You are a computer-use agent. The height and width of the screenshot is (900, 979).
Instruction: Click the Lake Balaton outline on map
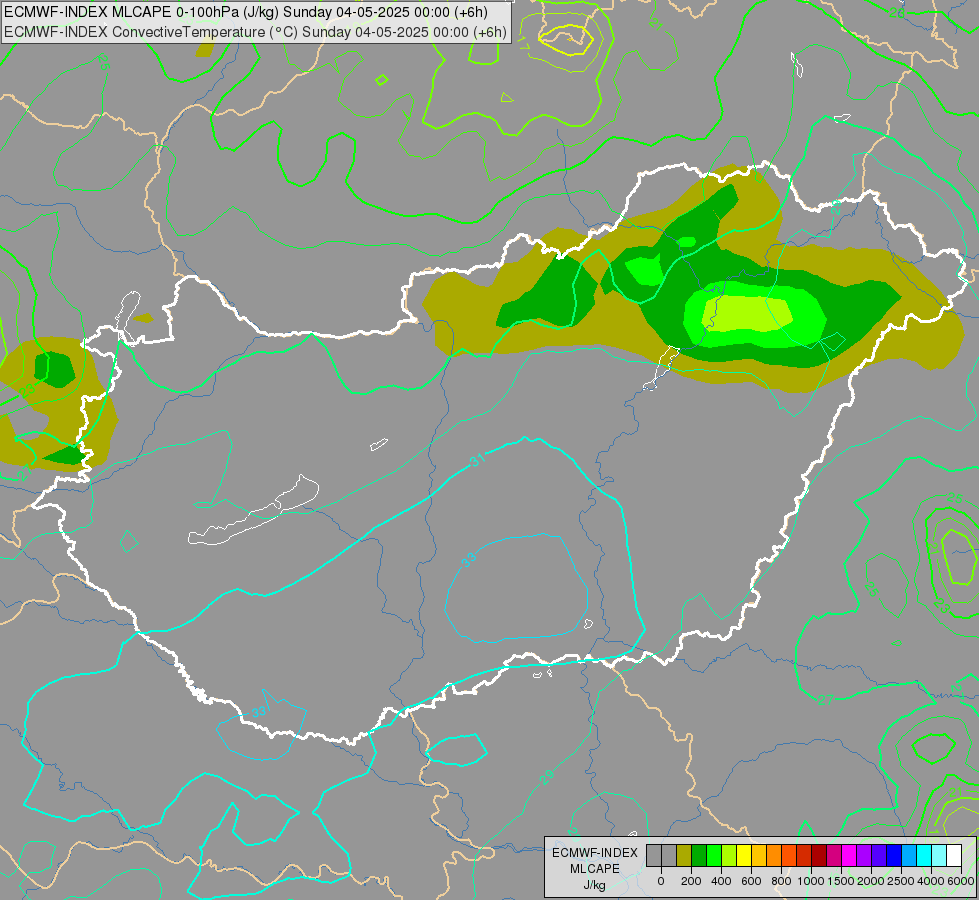tap(253, 511)
